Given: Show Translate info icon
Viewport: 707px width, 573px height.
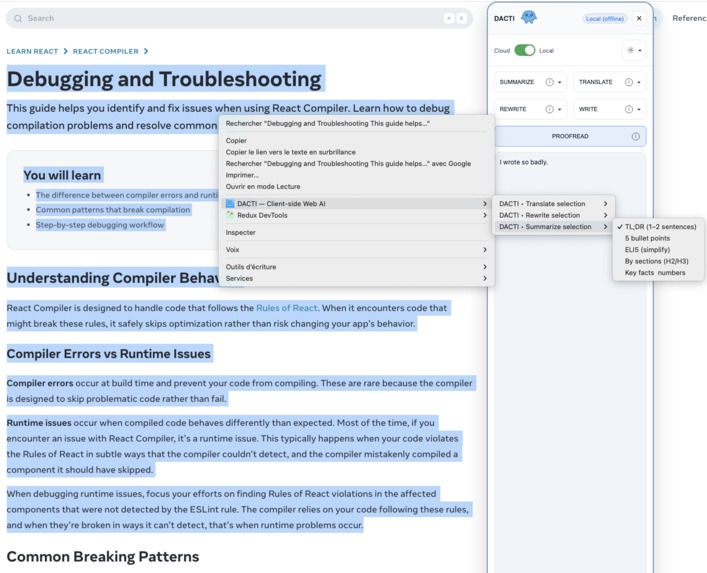Looking at the screenshot, I should coord(629,82).
